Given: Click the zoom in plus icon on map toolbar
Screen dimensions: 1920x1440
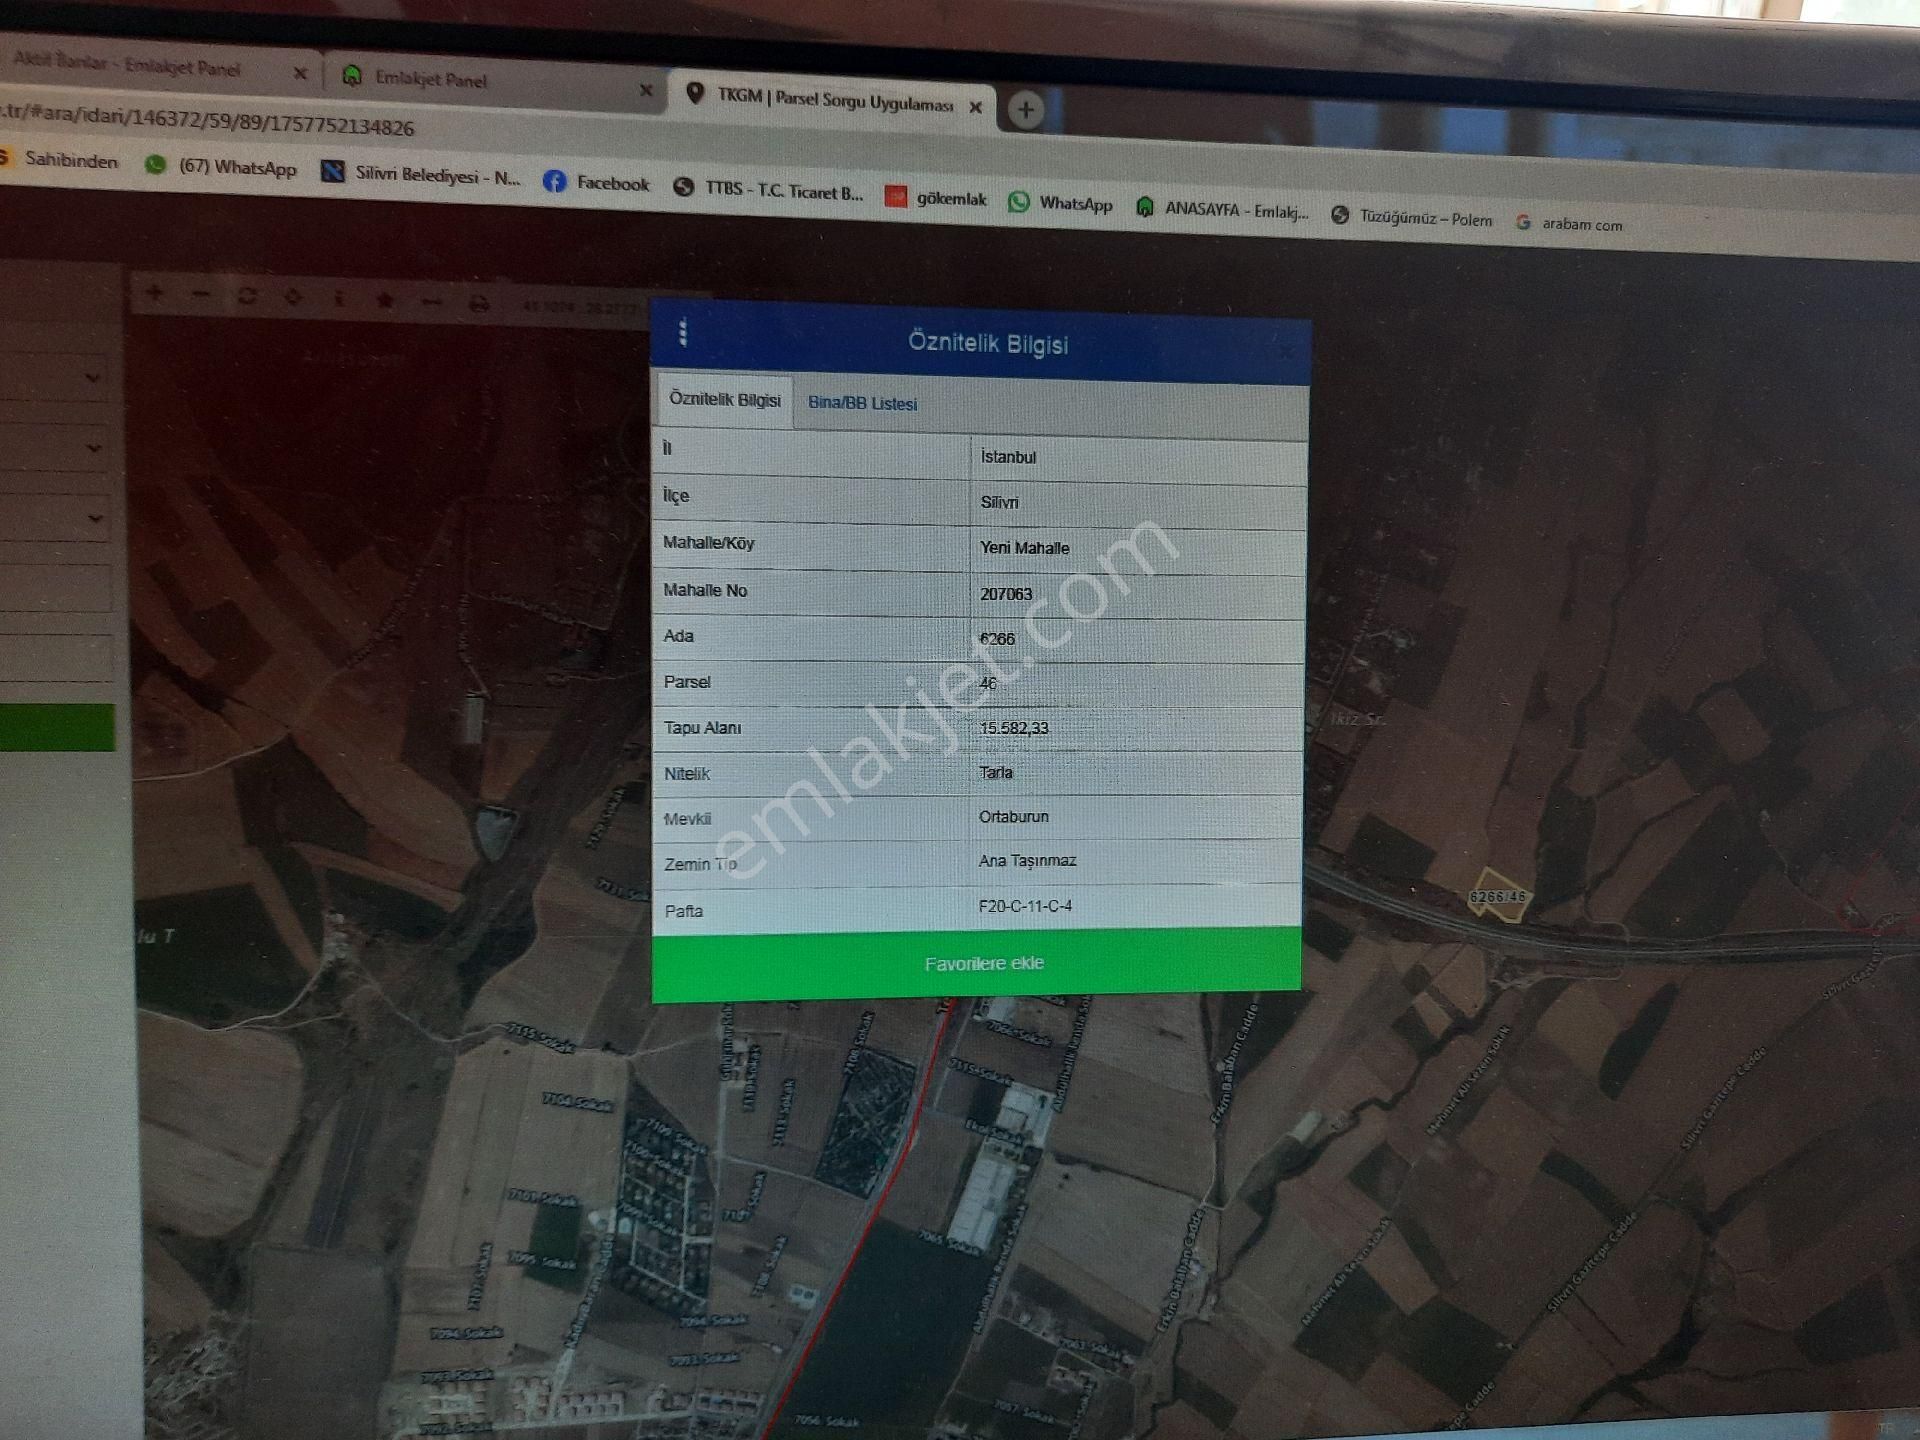Looking at the screenshot, I should [x=155, y=293].
